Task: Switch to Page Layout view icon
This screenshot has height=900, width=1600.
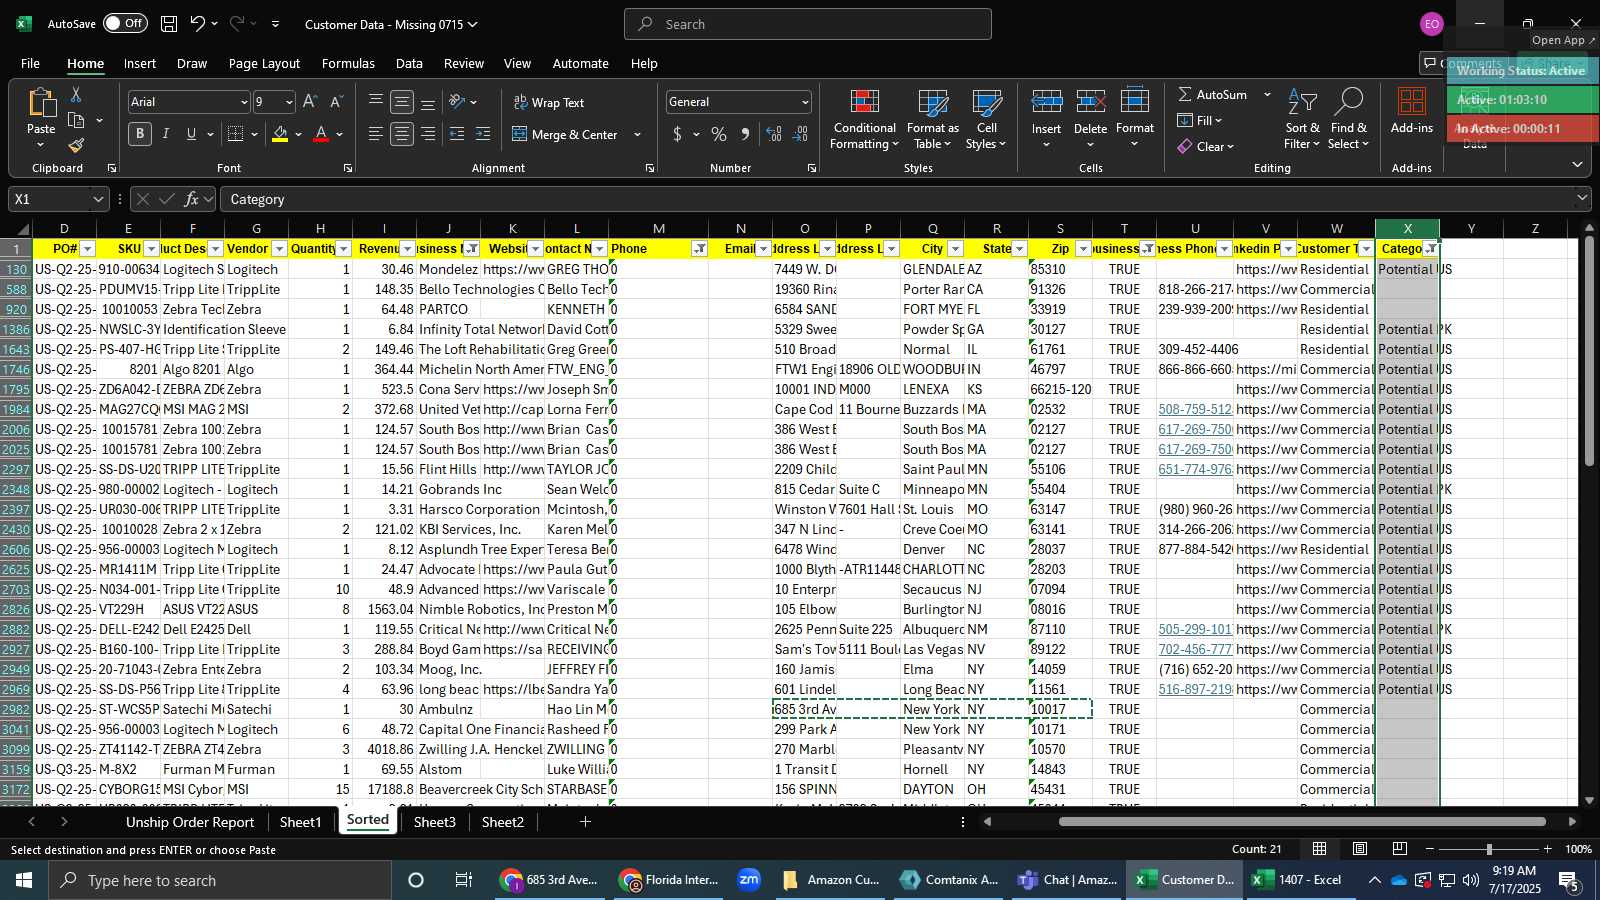Action: (x=1359, y=849)
